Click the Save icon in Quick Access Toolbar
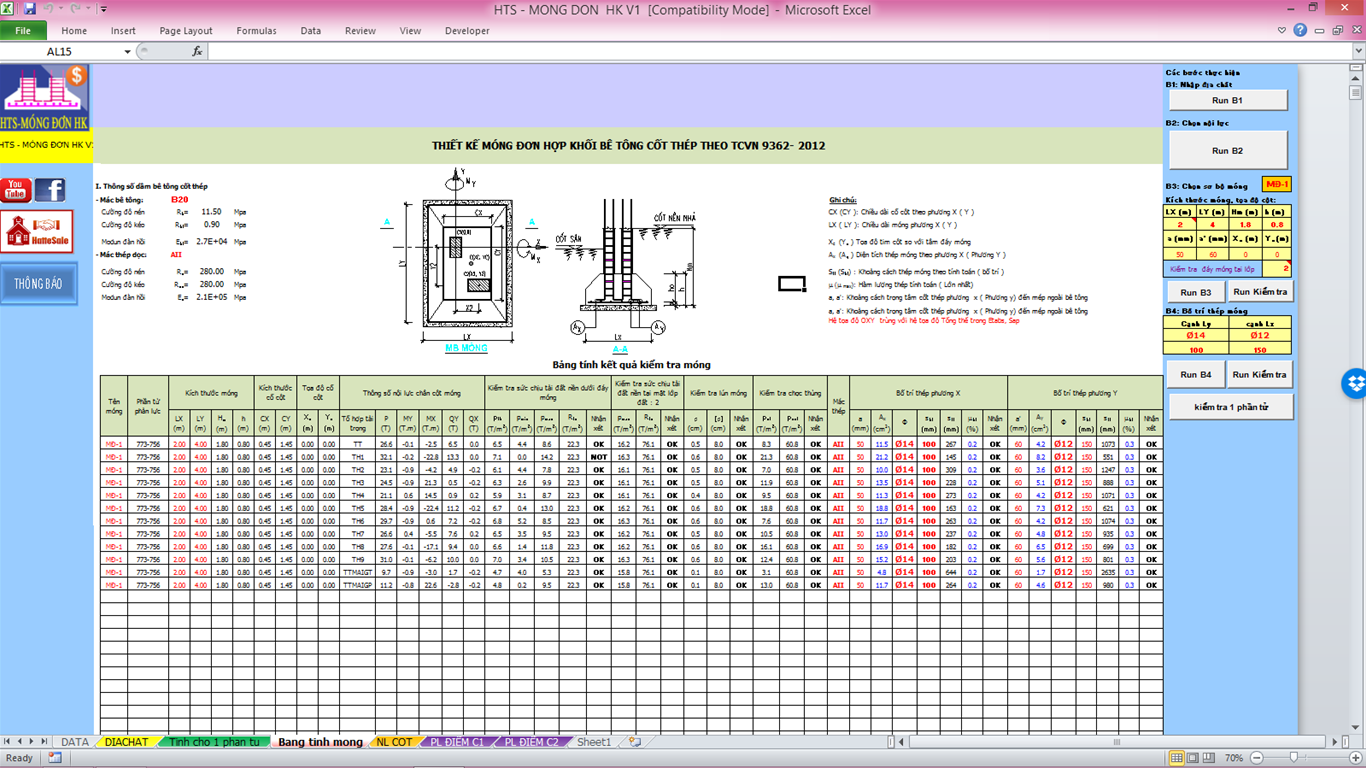1366x768 pixels. click(30, 9)
